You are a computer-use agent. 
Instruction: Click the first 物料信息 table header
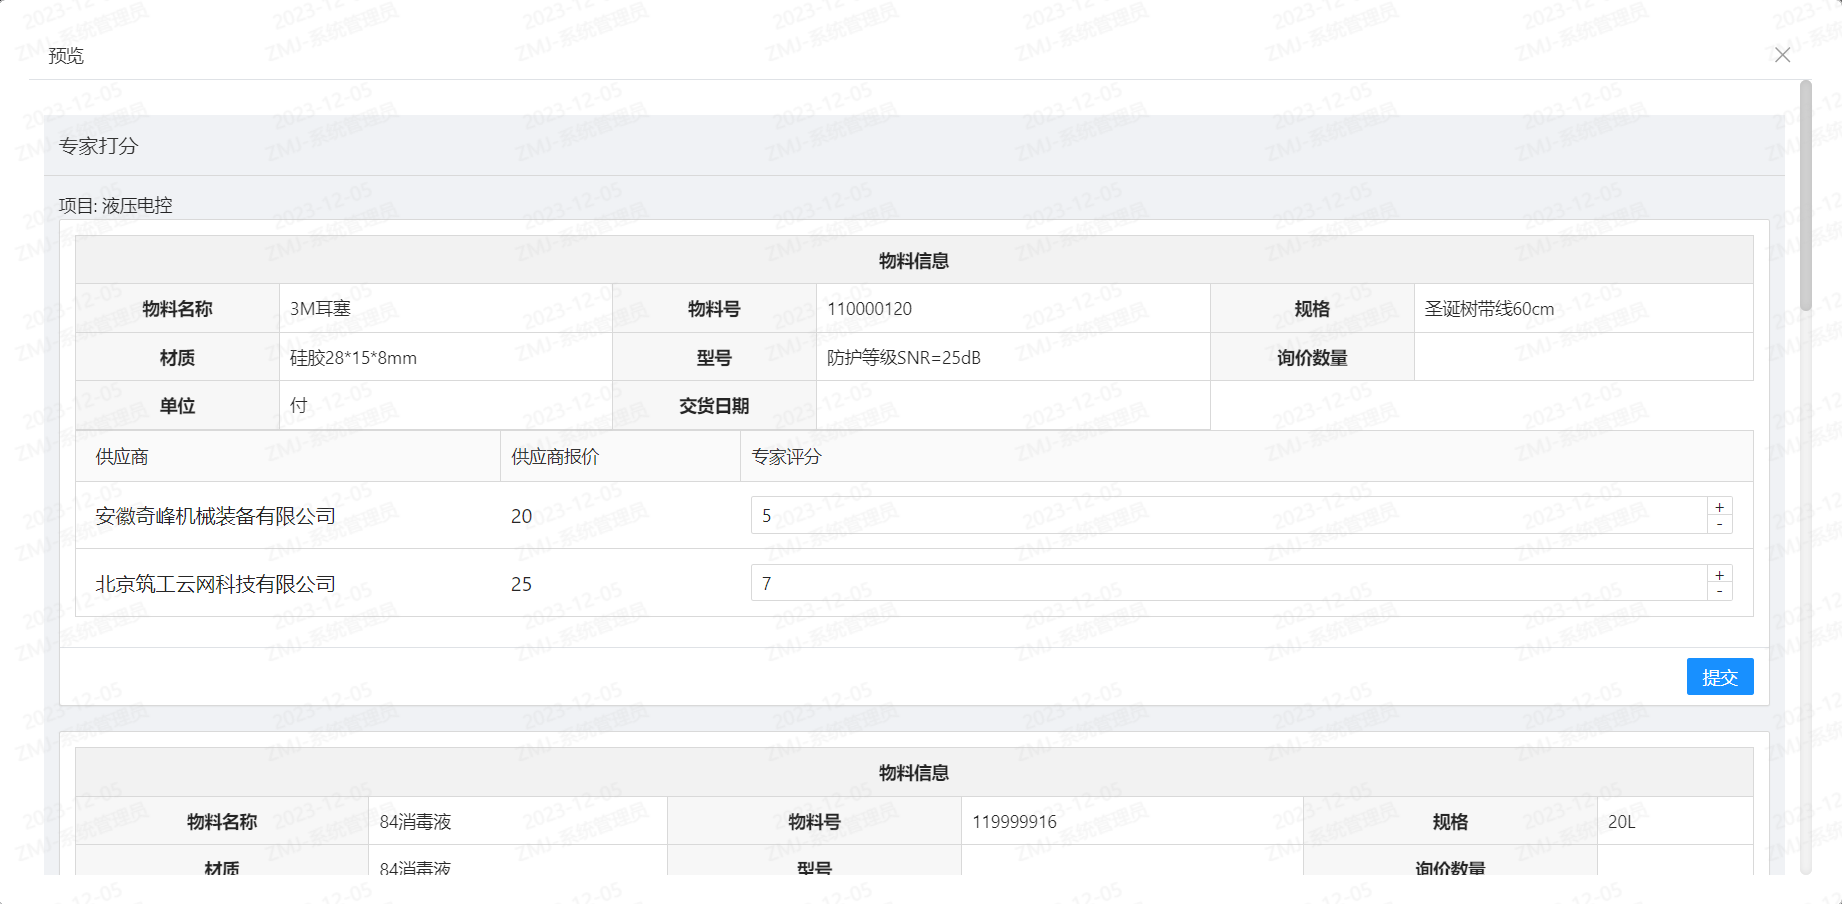914,261
